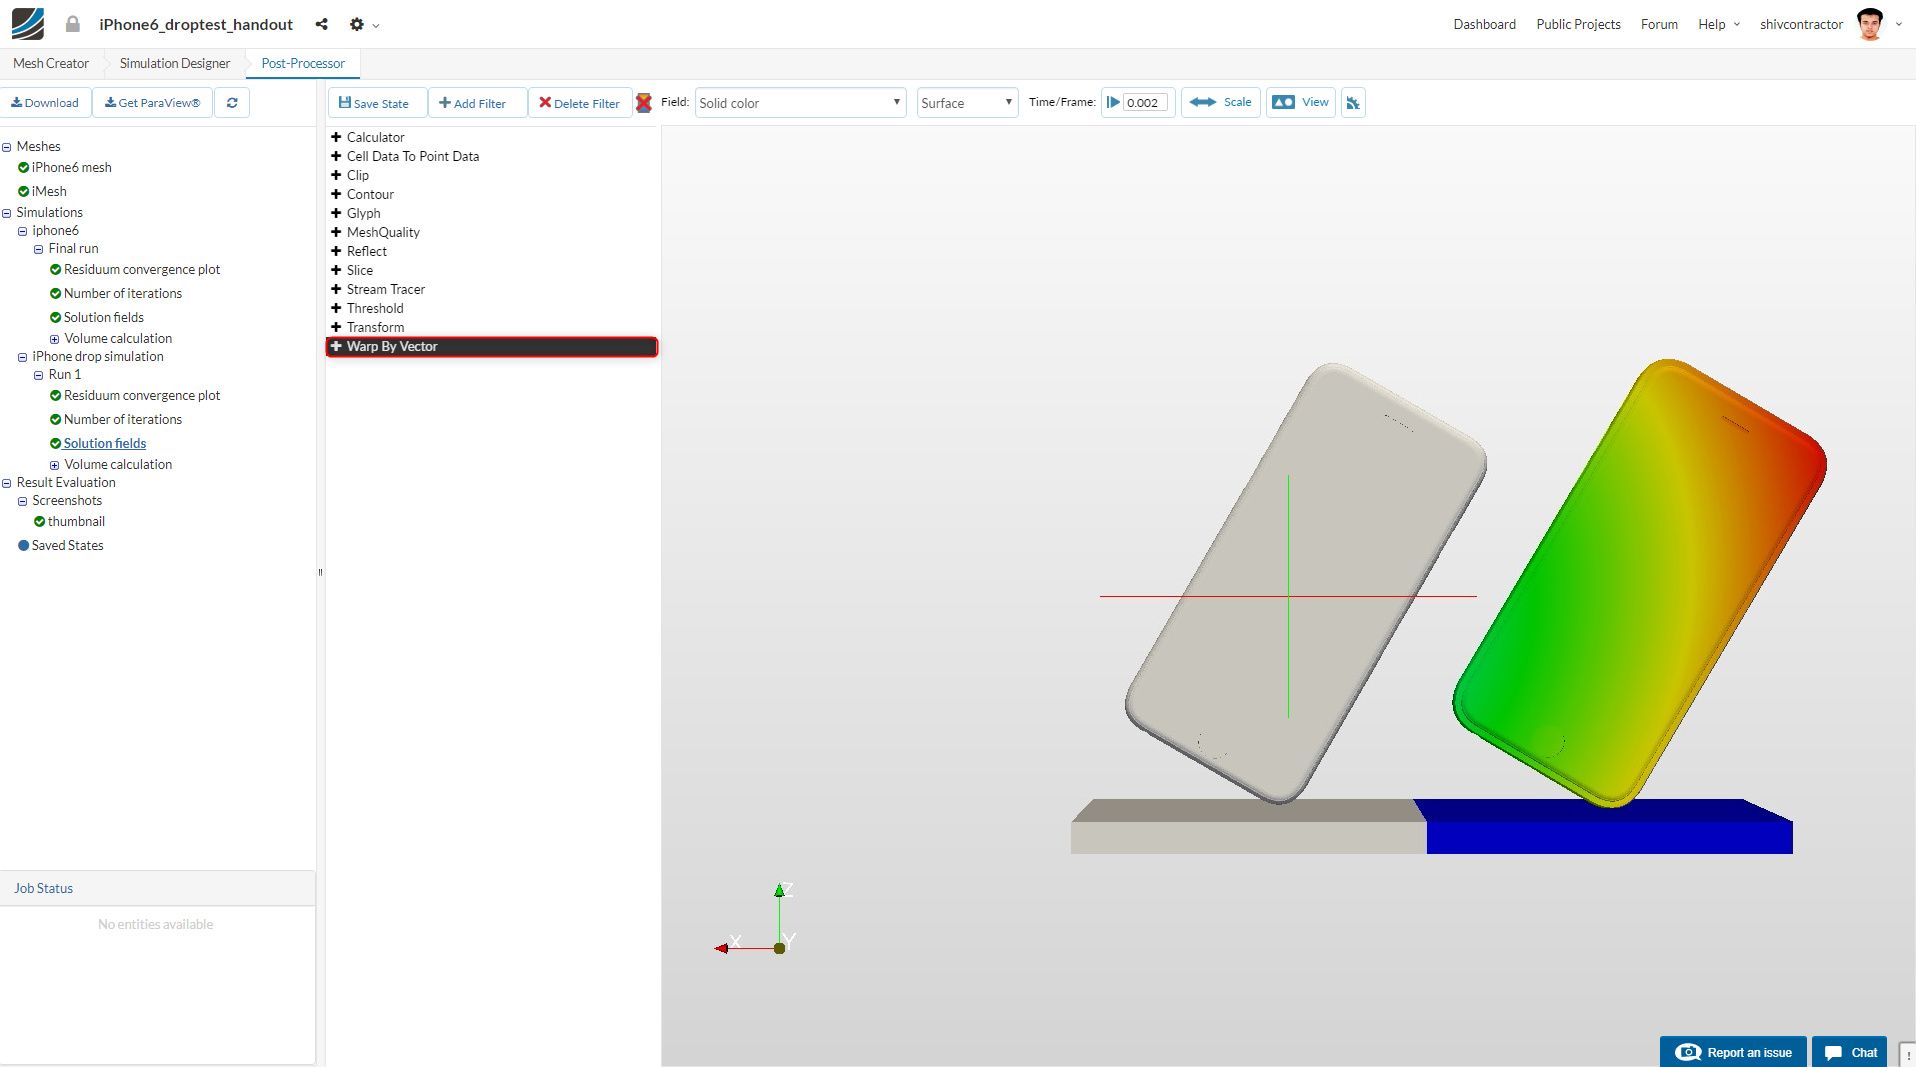Click the Add Filter button
The width and height of the screenshot is (1916, 1067).
477,103
